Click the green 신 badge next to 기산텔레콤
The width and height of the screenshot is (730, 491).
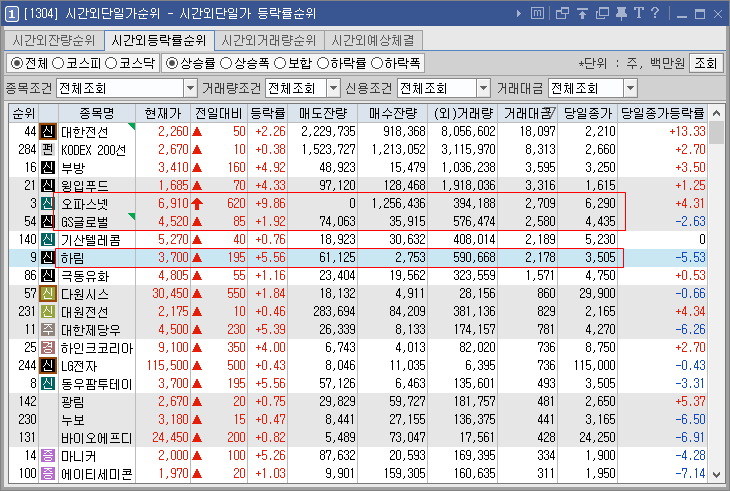(48, 240)
